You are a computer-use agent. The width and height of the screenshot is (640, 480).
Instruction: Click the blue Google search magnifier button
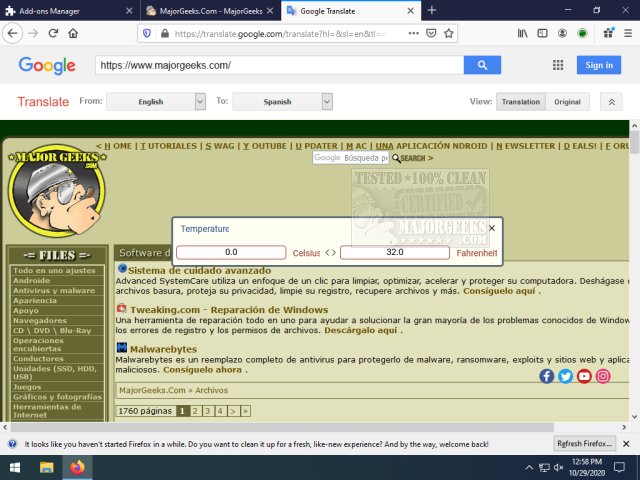pyautogui.click(x=482, y=65)
